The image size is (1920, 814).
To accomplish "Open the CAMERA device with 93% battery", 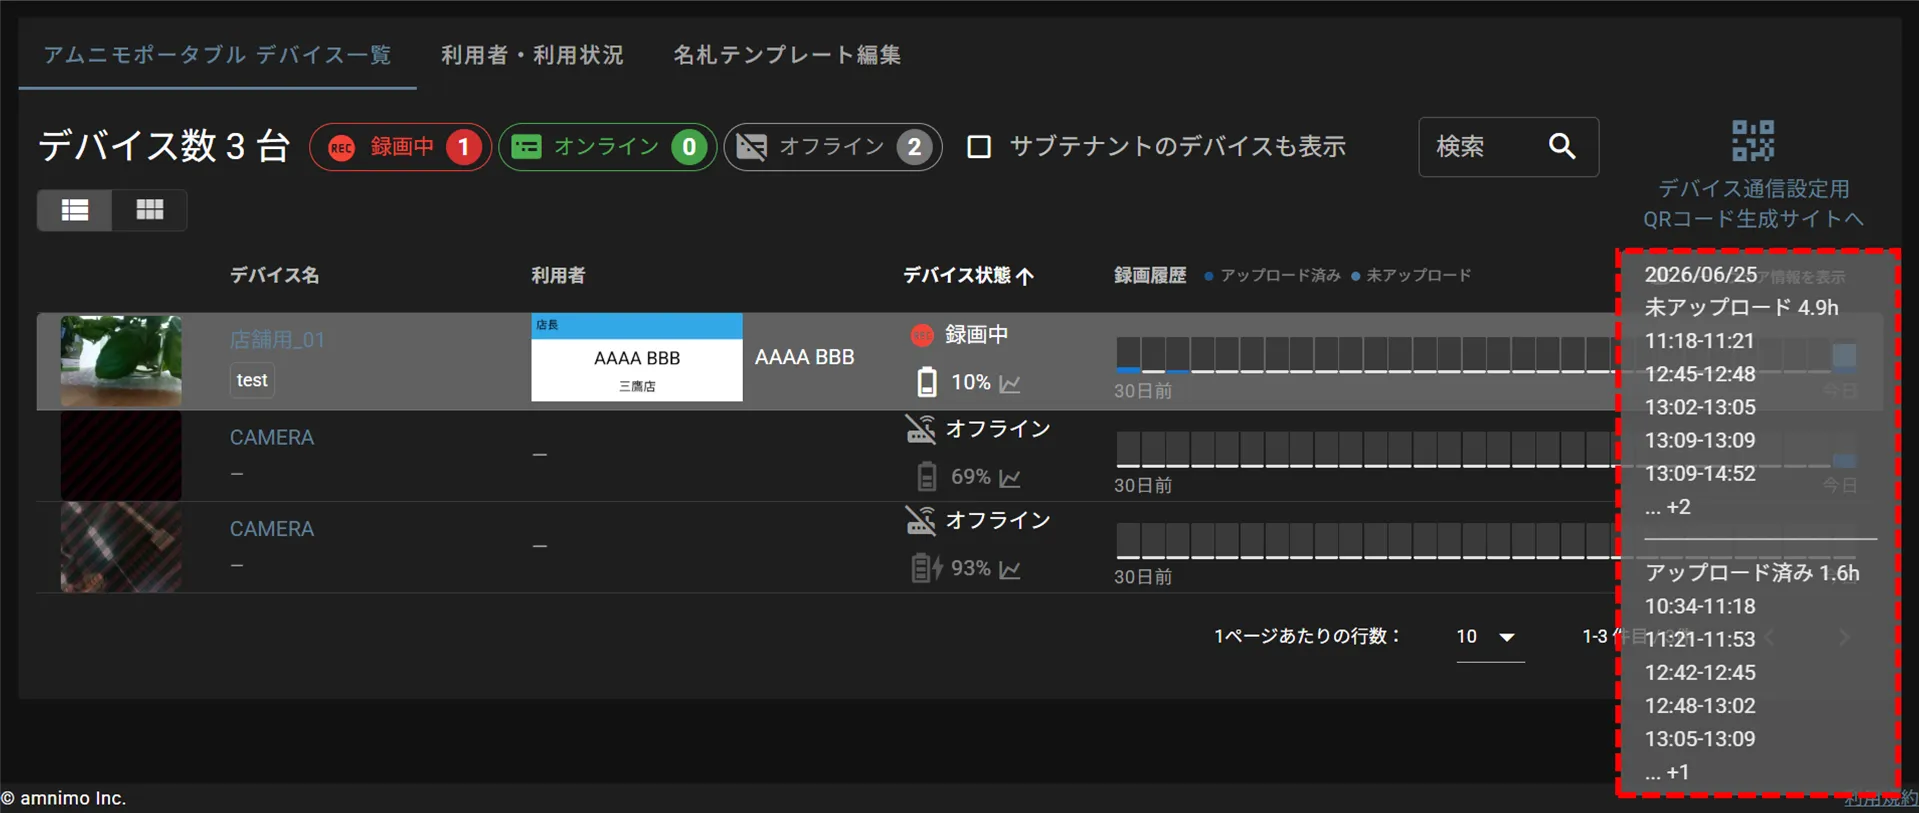I will [272, 529].
